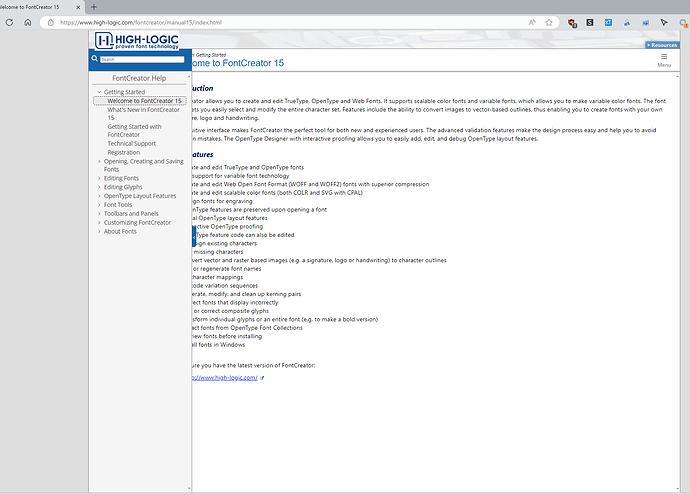Open the hamburger Menu icon
The height and width of the screenshot is (494, 690).
tap(664, 59)
